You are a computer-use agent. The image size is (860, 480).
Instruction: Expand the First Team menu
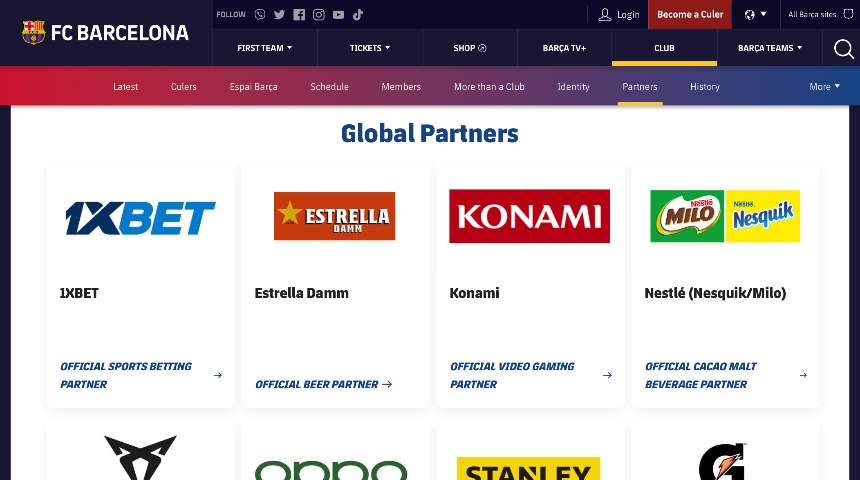264,48
